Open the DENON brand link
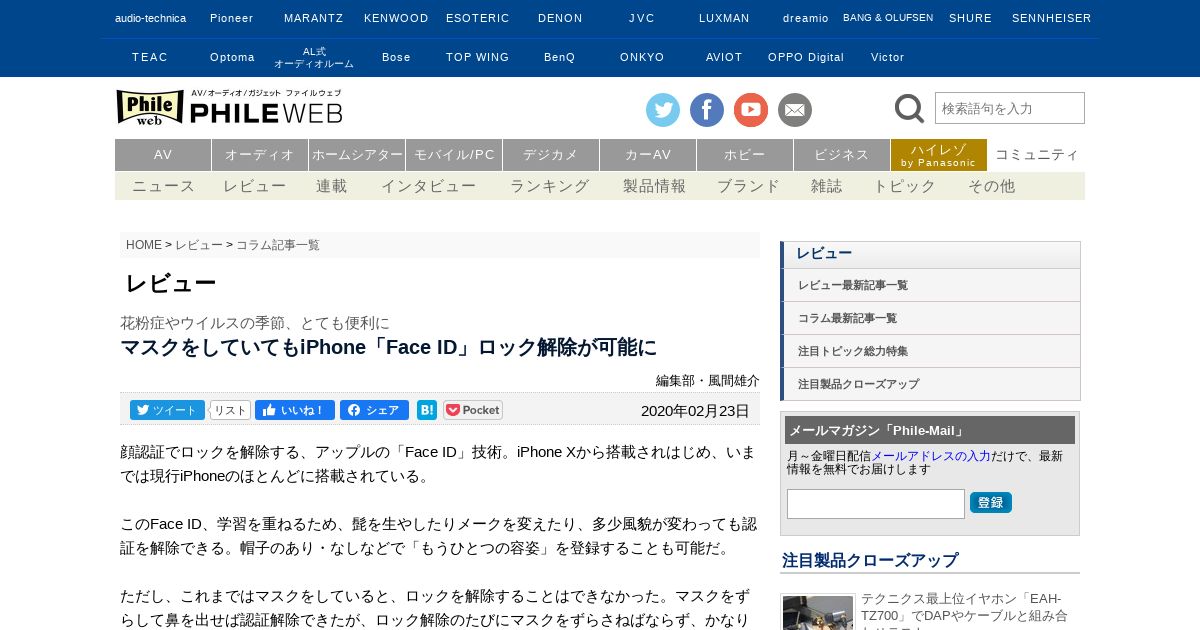Viewport: 1200px width, 630px height. click(560, 18)
